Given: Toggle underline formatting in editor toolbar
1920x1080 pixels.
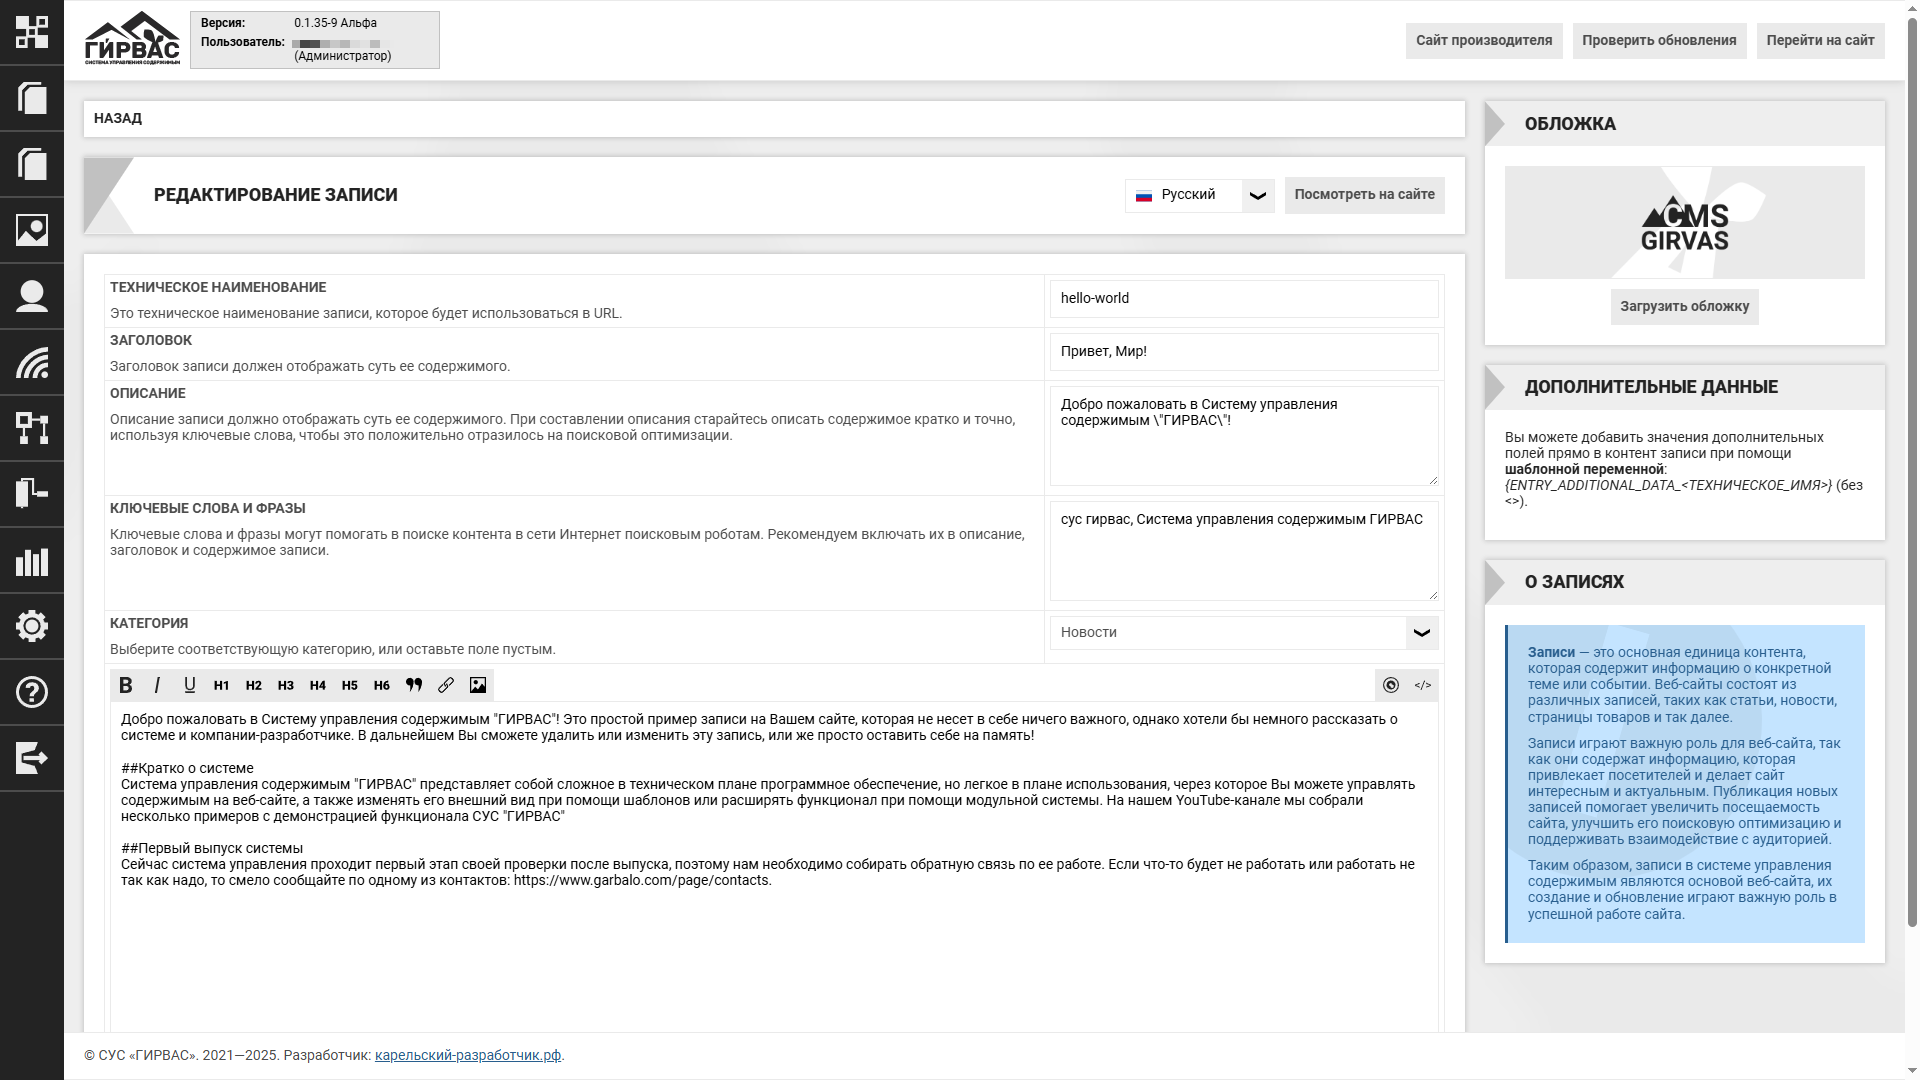Looking at the screenshot, I should coord(190,685).
